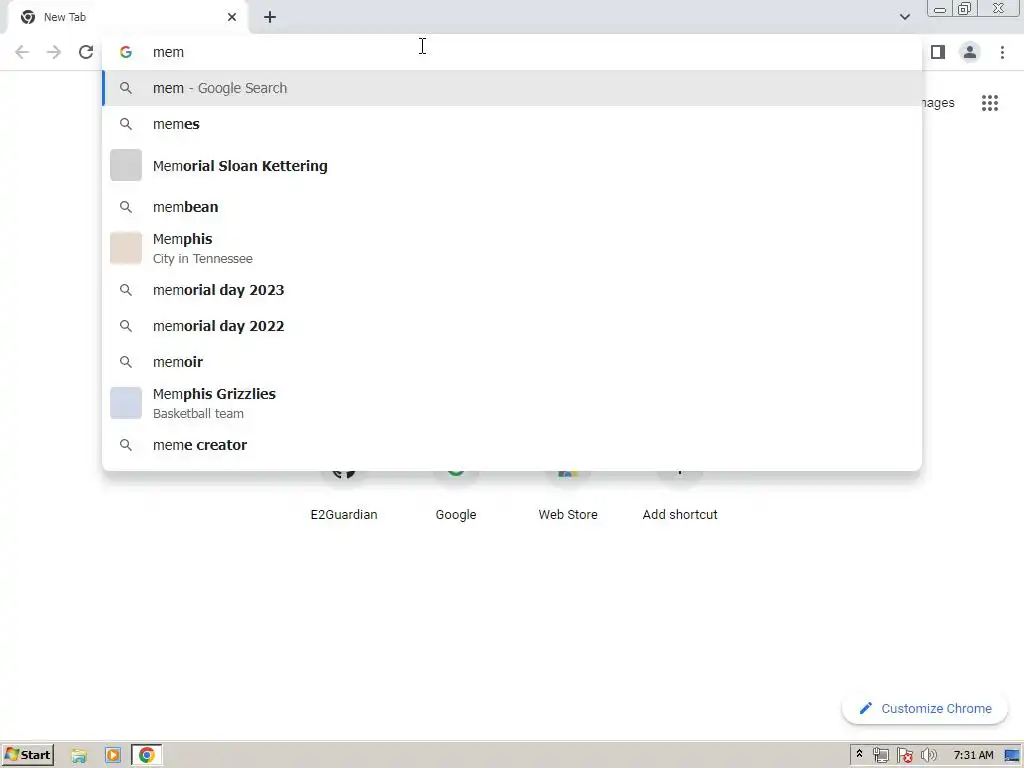Click the Google G icon in address bar
Viewport: 1024px width, 768px height.
[126, 52]
